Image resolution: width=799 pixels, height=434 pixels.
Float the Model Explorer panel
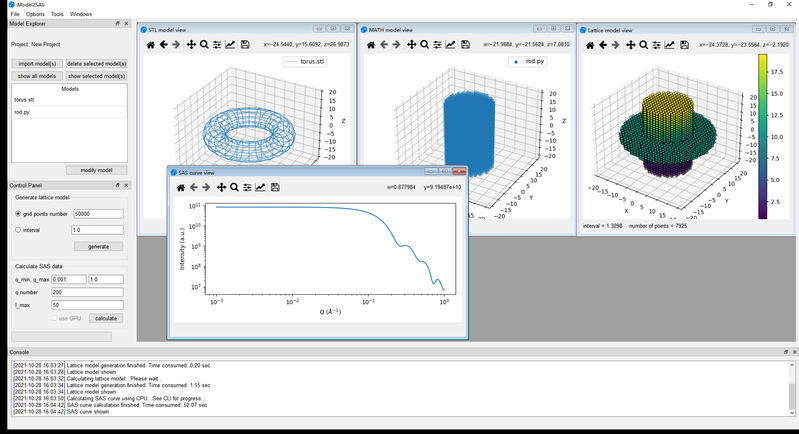tap(117, 23)
